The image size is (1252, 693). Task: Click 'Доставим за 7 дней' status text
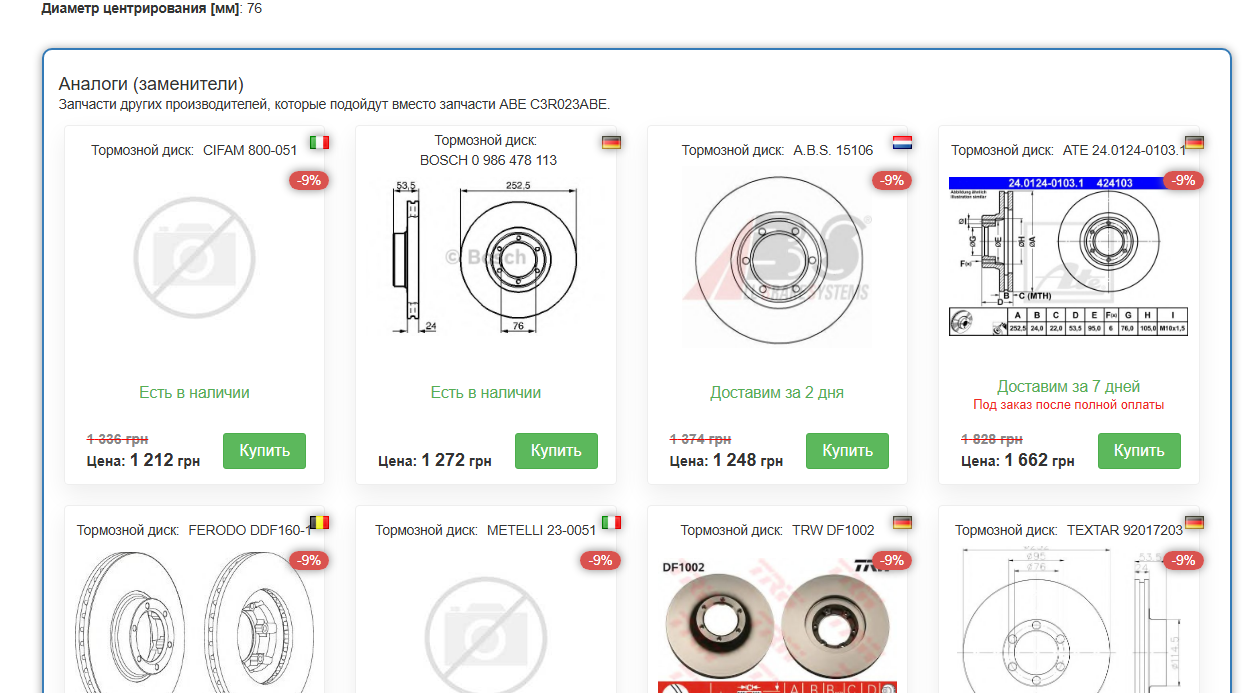point(1069,386)
